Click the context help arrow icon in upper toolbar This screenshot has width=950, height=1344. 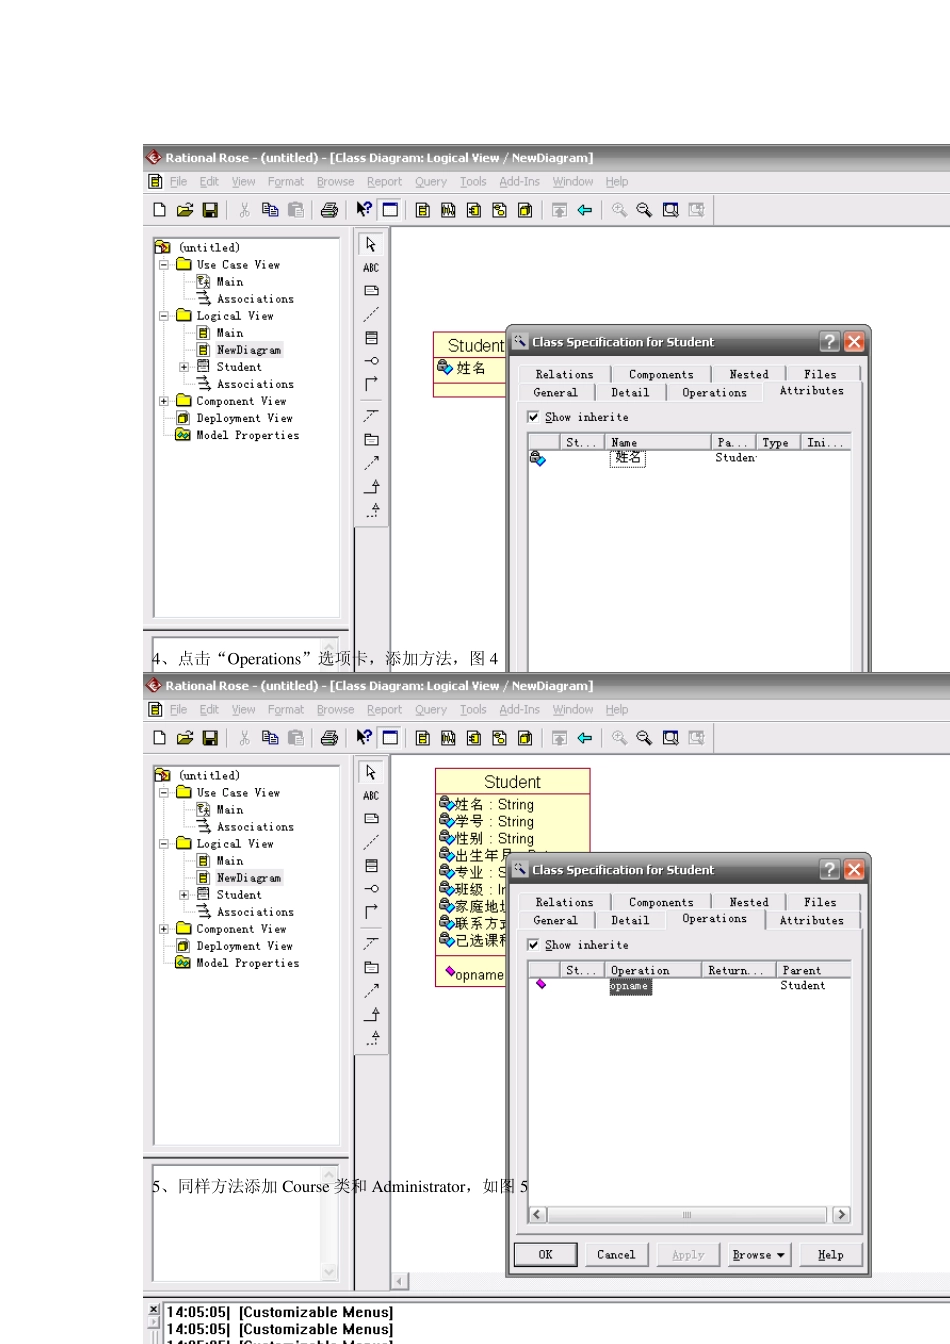[x=364, y=210]
